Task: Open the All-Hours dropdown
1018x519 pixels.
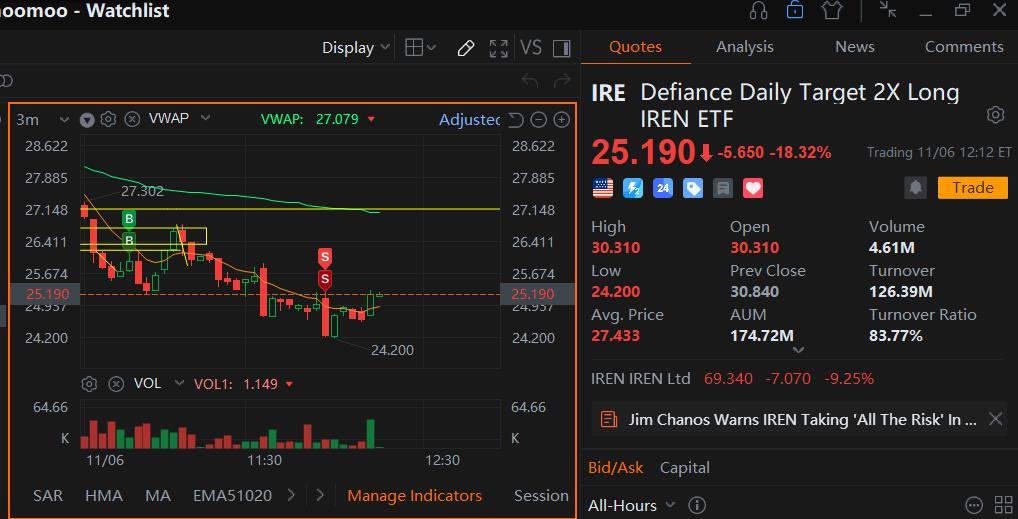Action: [x=632, y=505]
